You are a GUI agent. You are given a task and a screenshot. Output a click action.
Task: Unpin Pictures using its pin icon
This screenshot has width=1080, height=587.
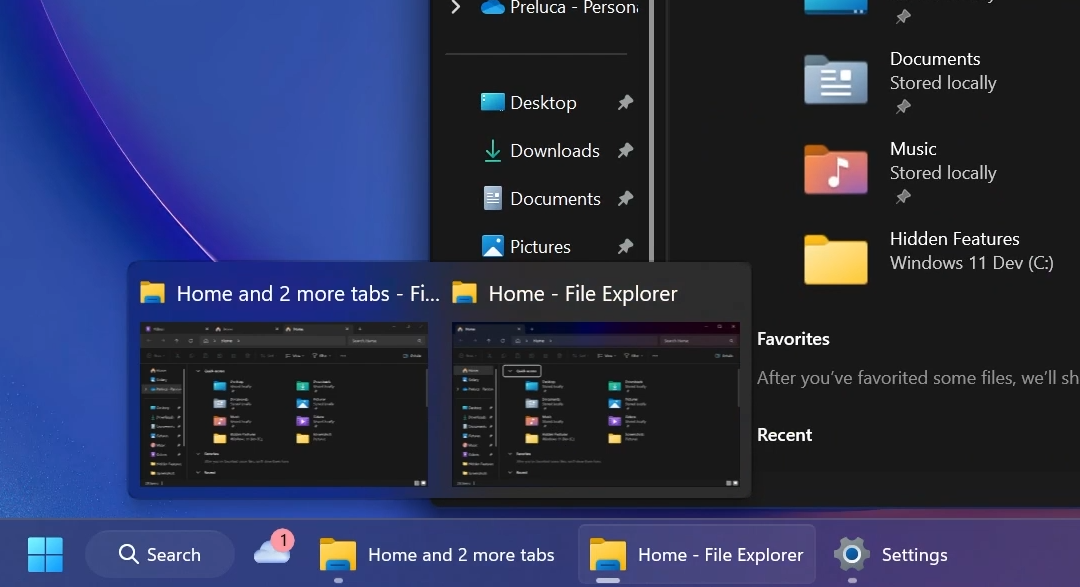point(626,246)
